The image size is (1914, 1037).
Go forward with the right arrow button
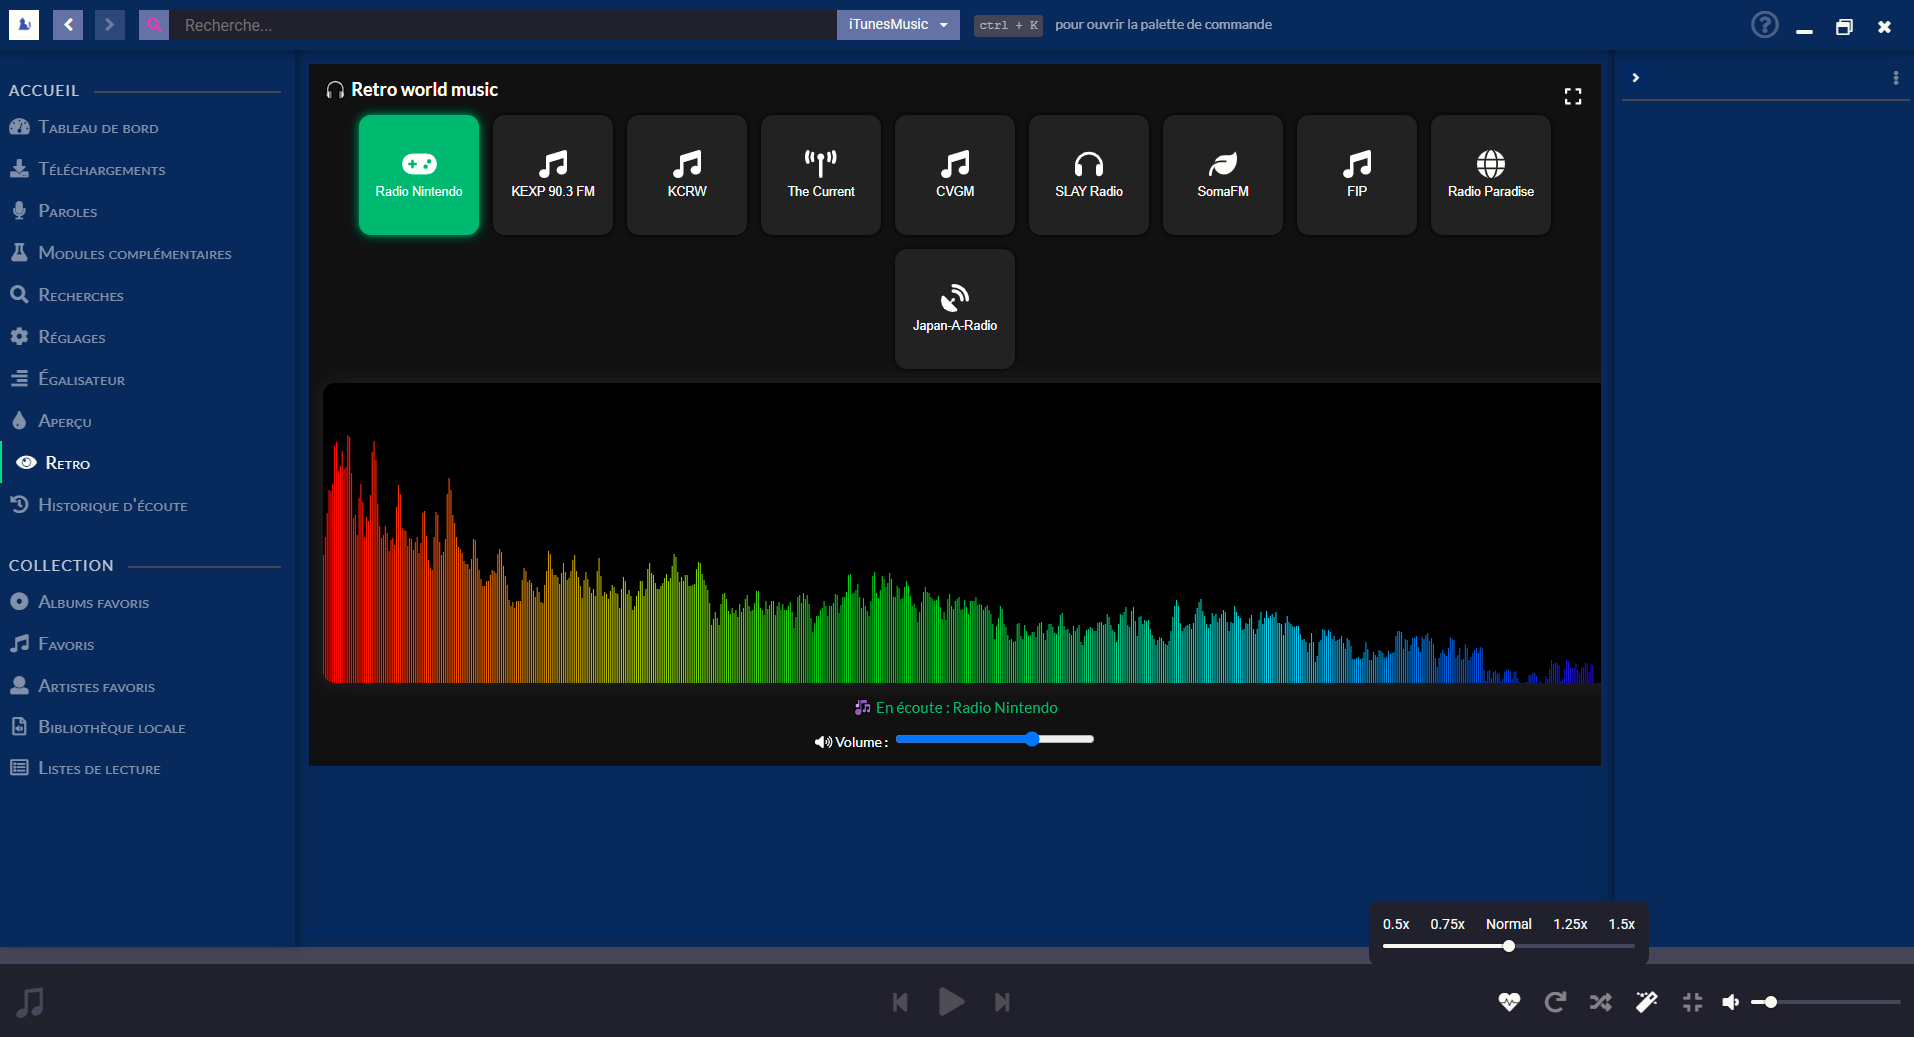click(x=110, y=25)
